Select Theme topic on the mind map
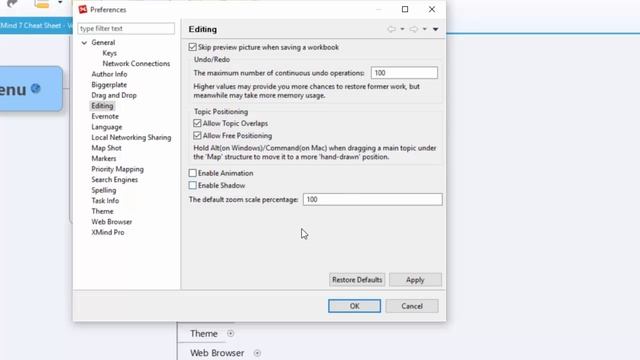Screen dimensions: 640x360 [203, 333]
